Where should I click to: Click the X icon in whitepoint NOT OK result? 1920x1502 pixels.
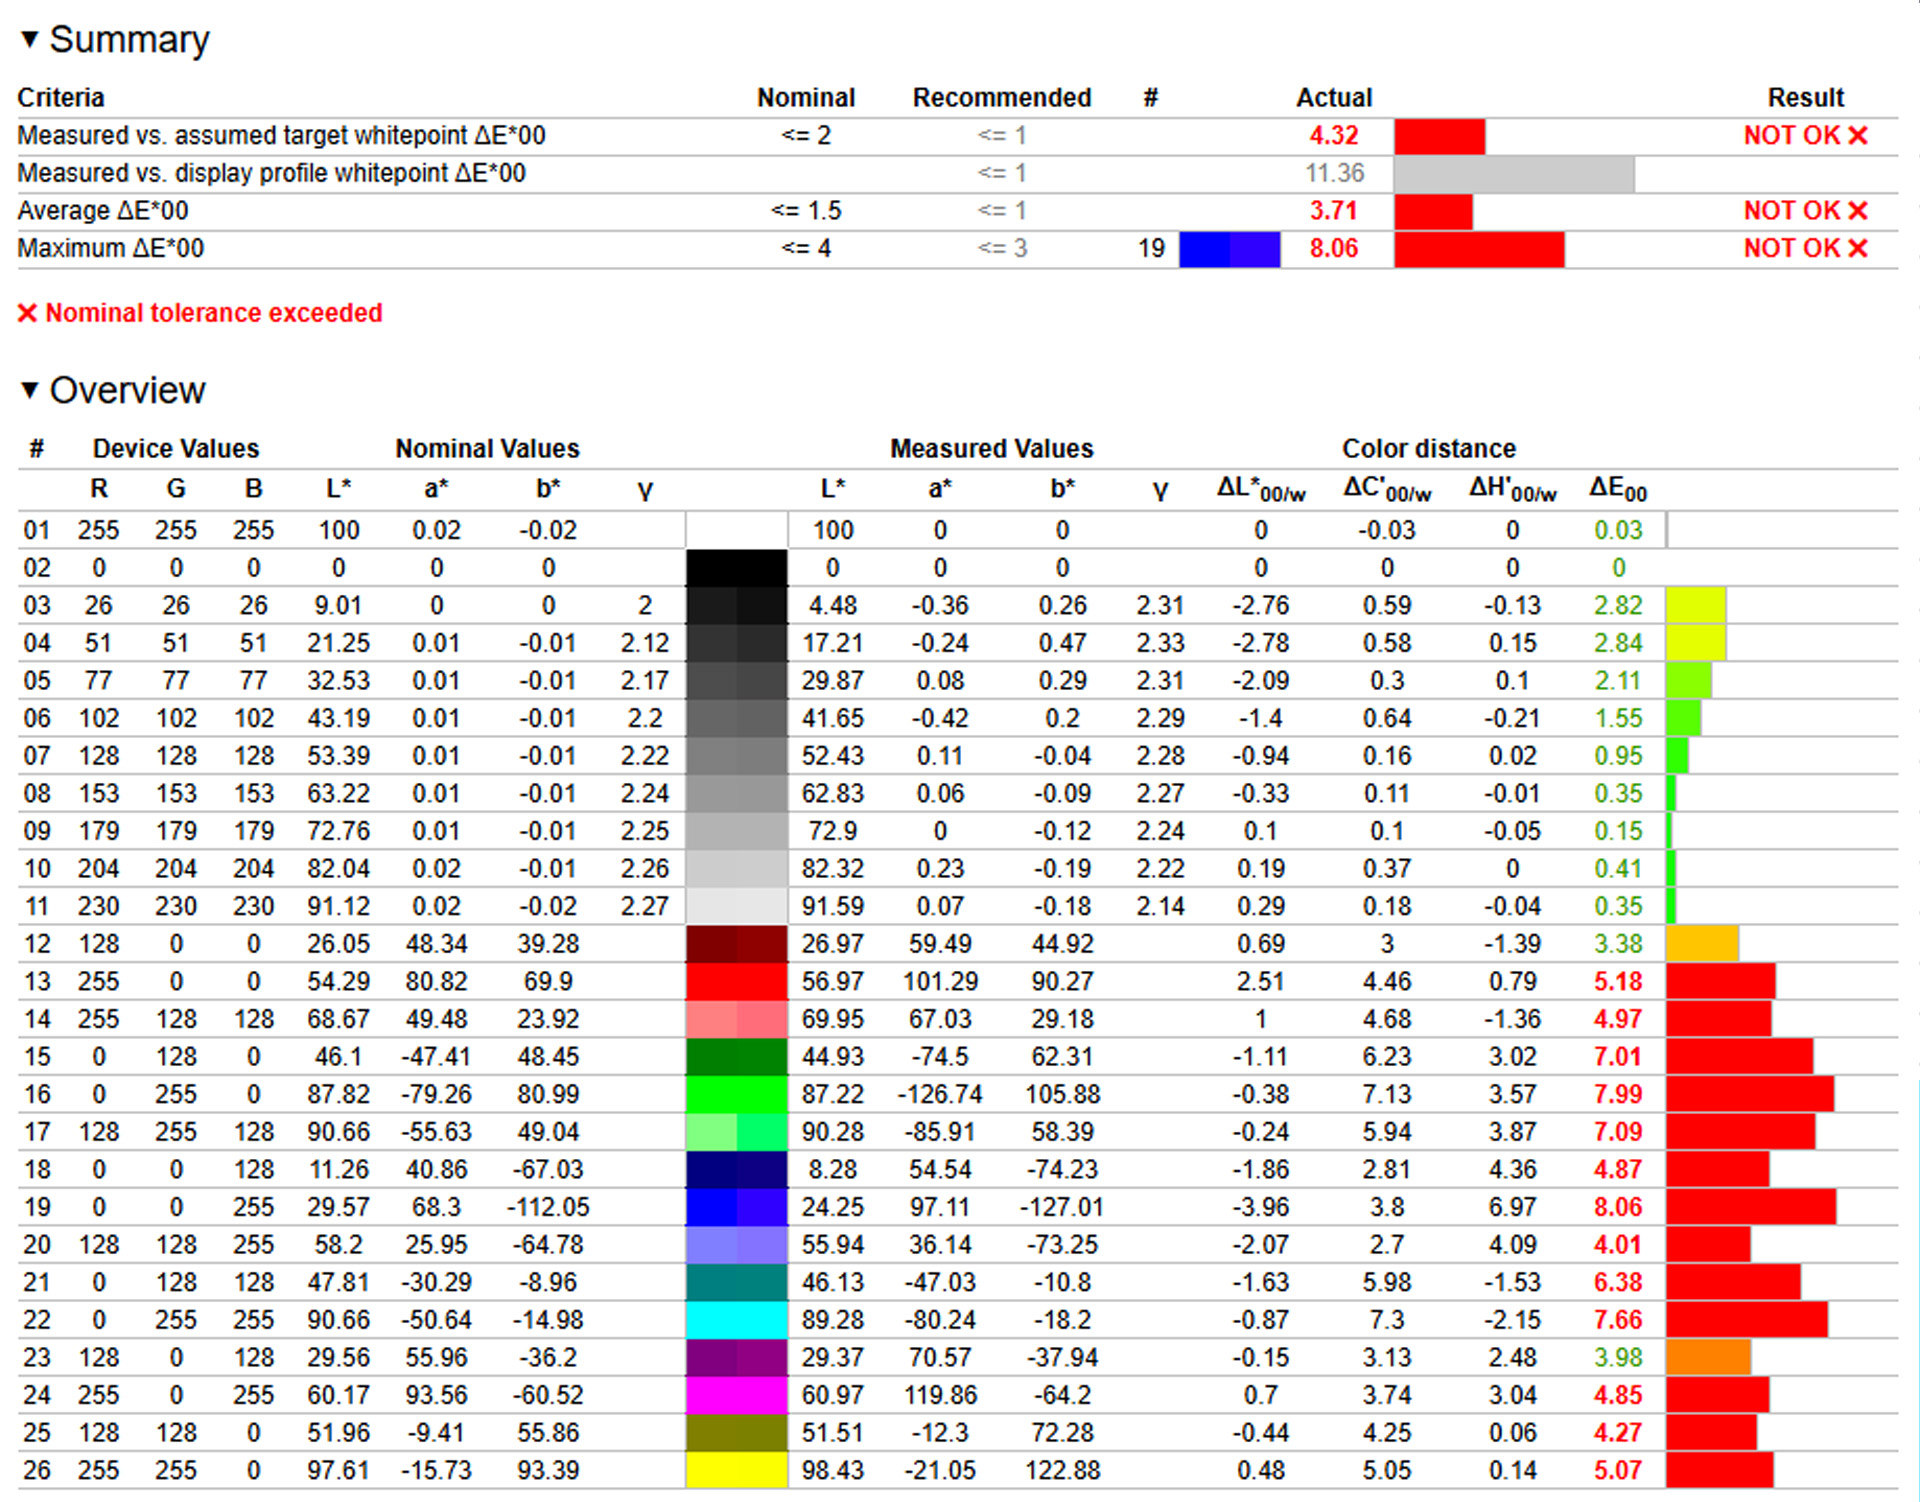coord(1858,136)
